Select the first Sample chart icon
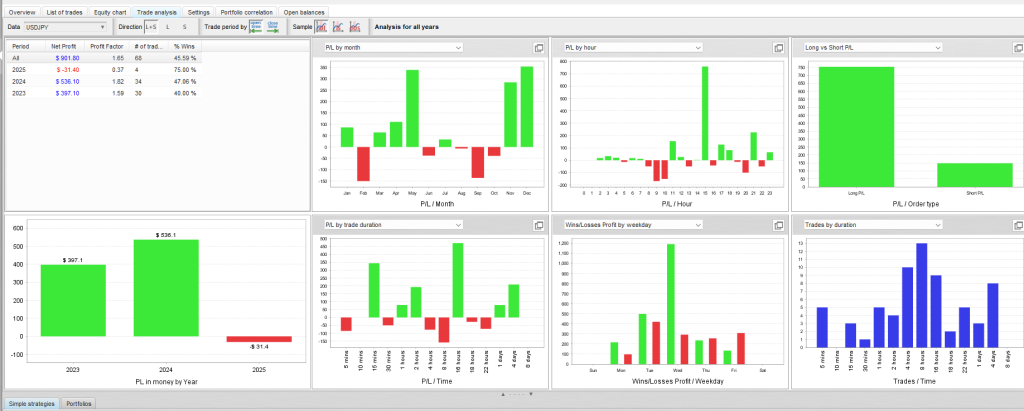 click(321, 26)
